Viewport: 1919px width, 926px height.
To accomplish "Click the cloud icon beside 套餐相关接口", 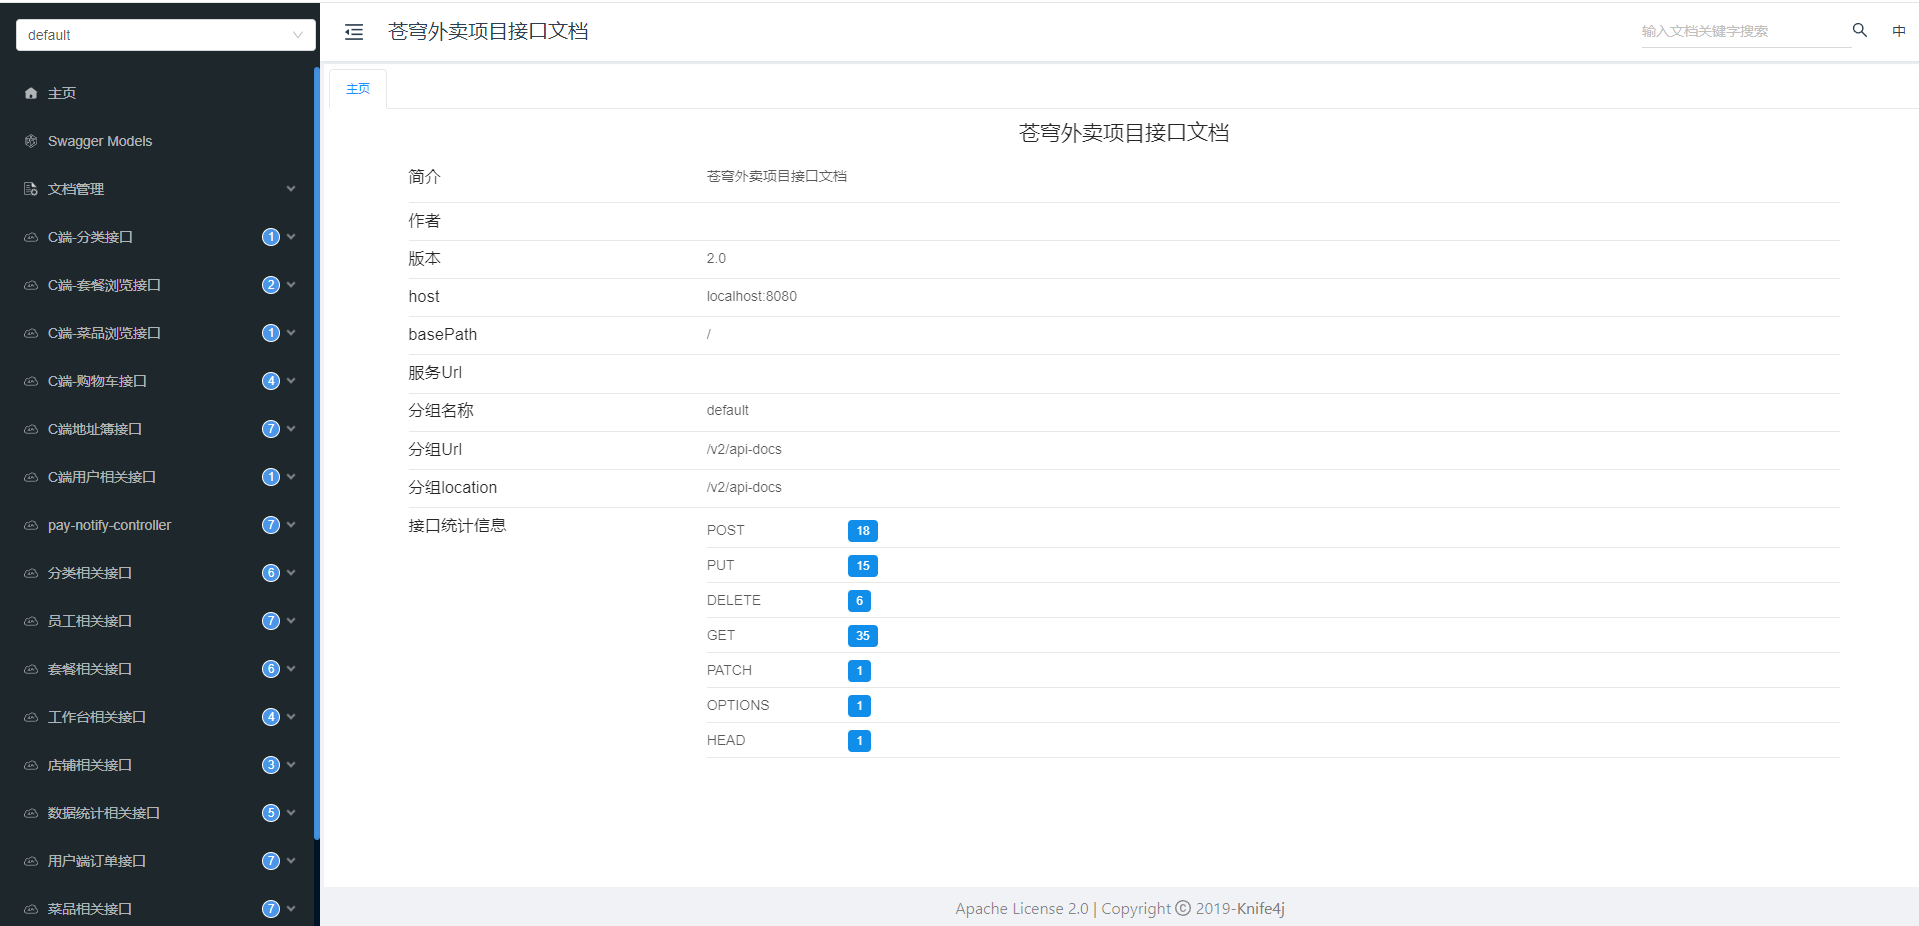I will tap(31, 669).
